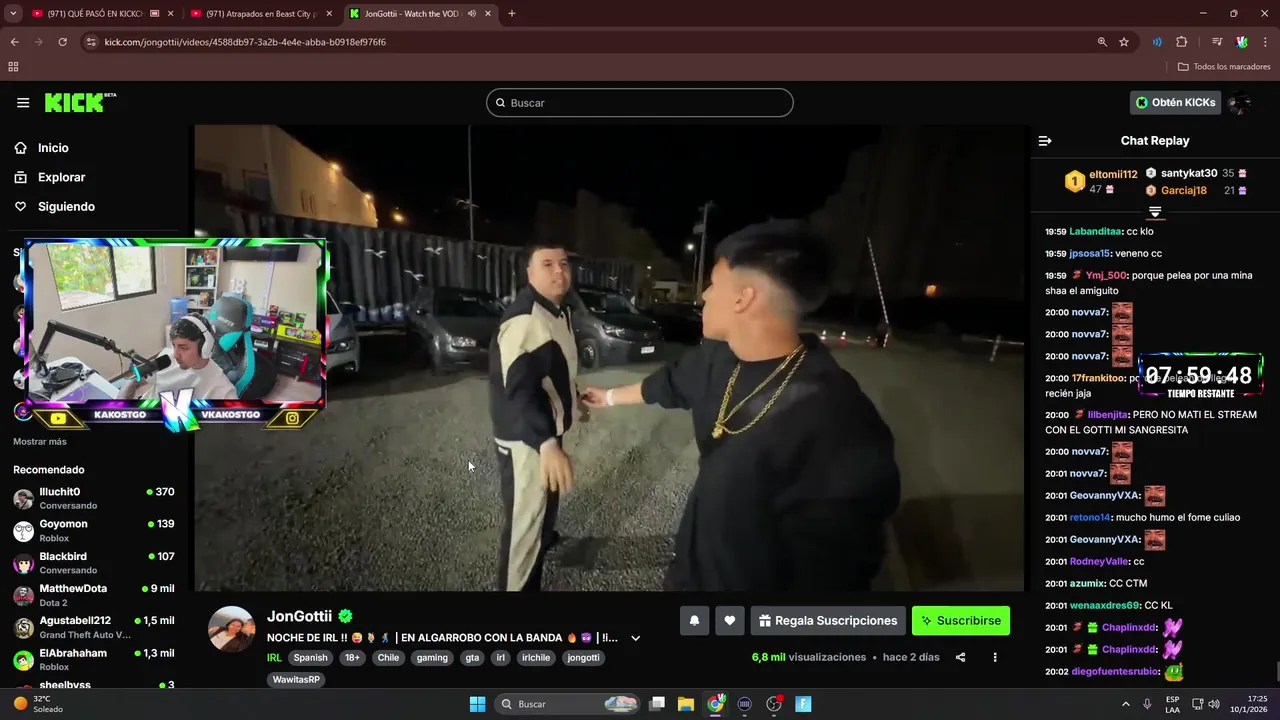
Task: Click the apps grid icon in bookmarks bar
Action: coord(13,67)
